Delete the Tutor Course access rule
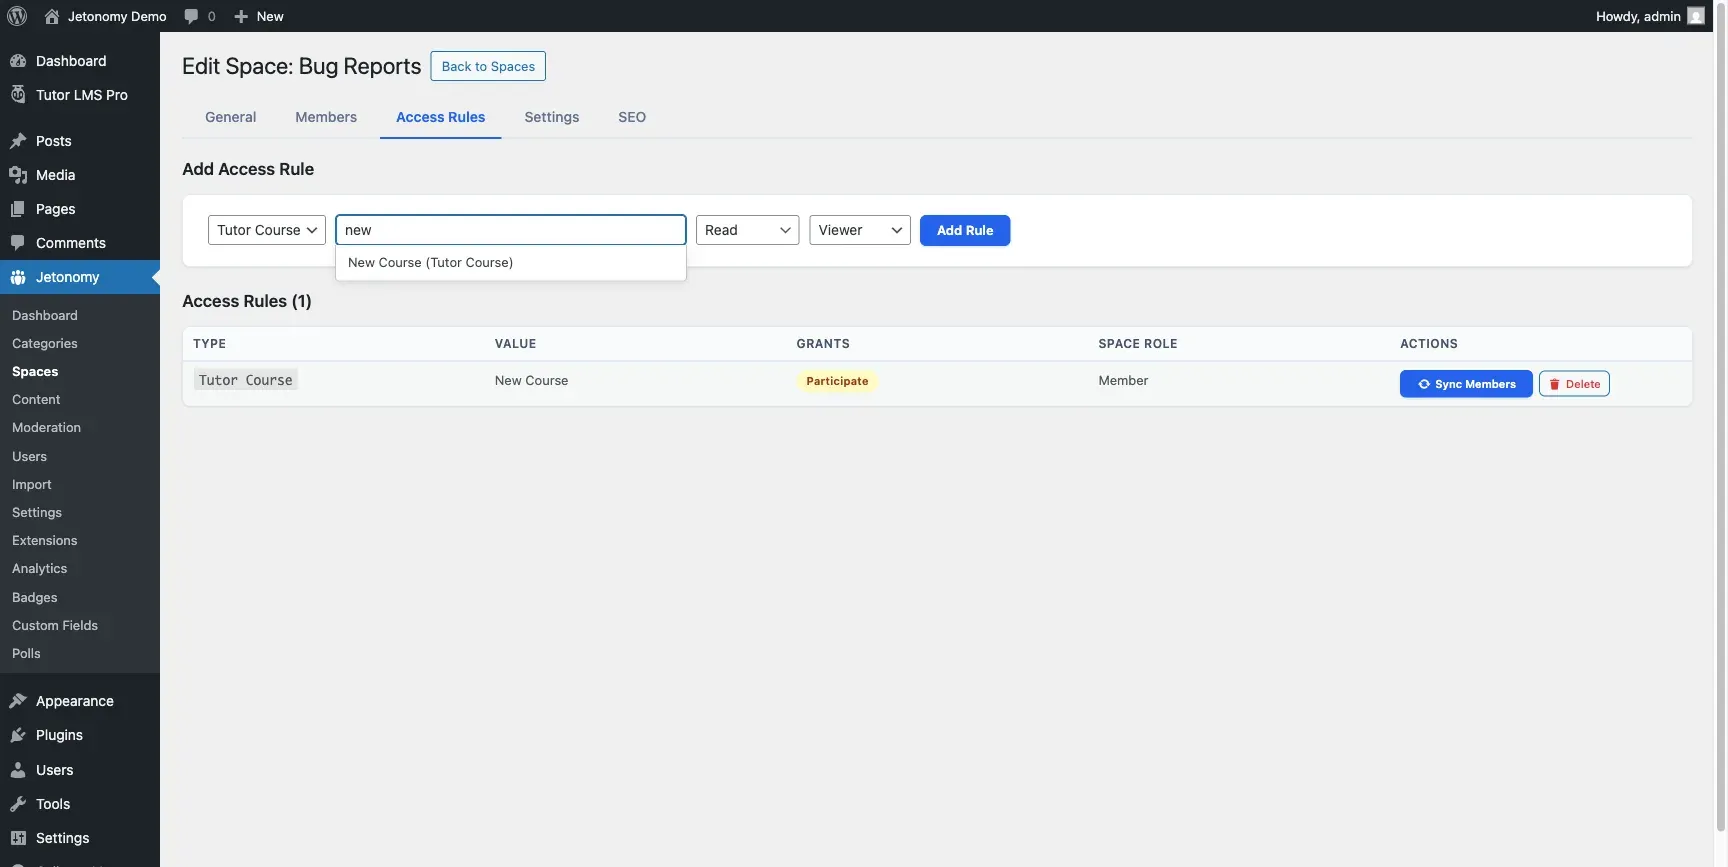1728x867 pixels. point(1574,384)
